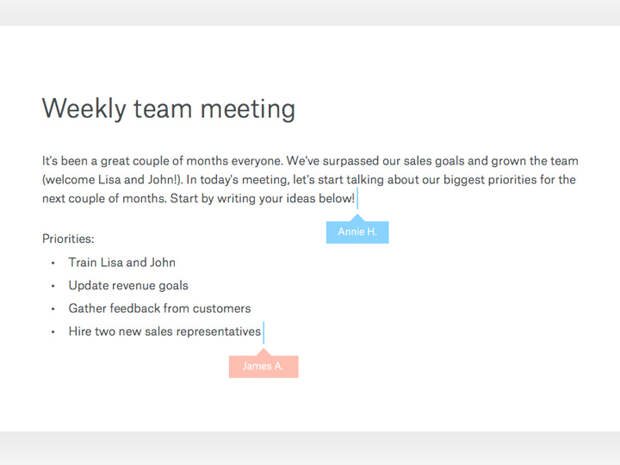Click 'Hire two new sales representatives' bullet item
Screen dimensions: 620x465
(164, 331)
